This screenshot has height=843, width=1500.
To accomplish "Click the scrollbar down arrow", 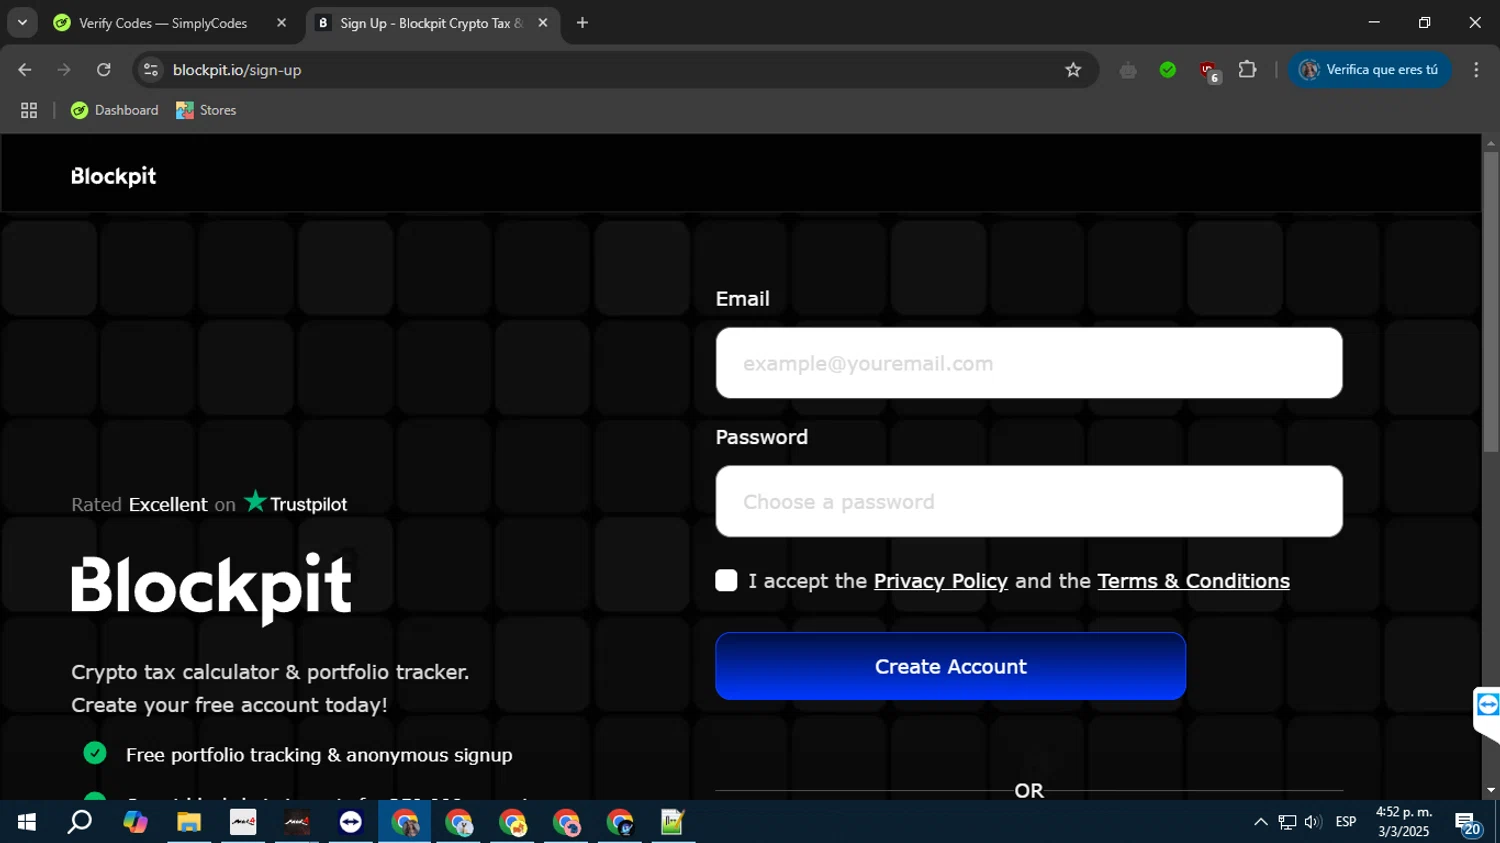I will (1490, 790).
